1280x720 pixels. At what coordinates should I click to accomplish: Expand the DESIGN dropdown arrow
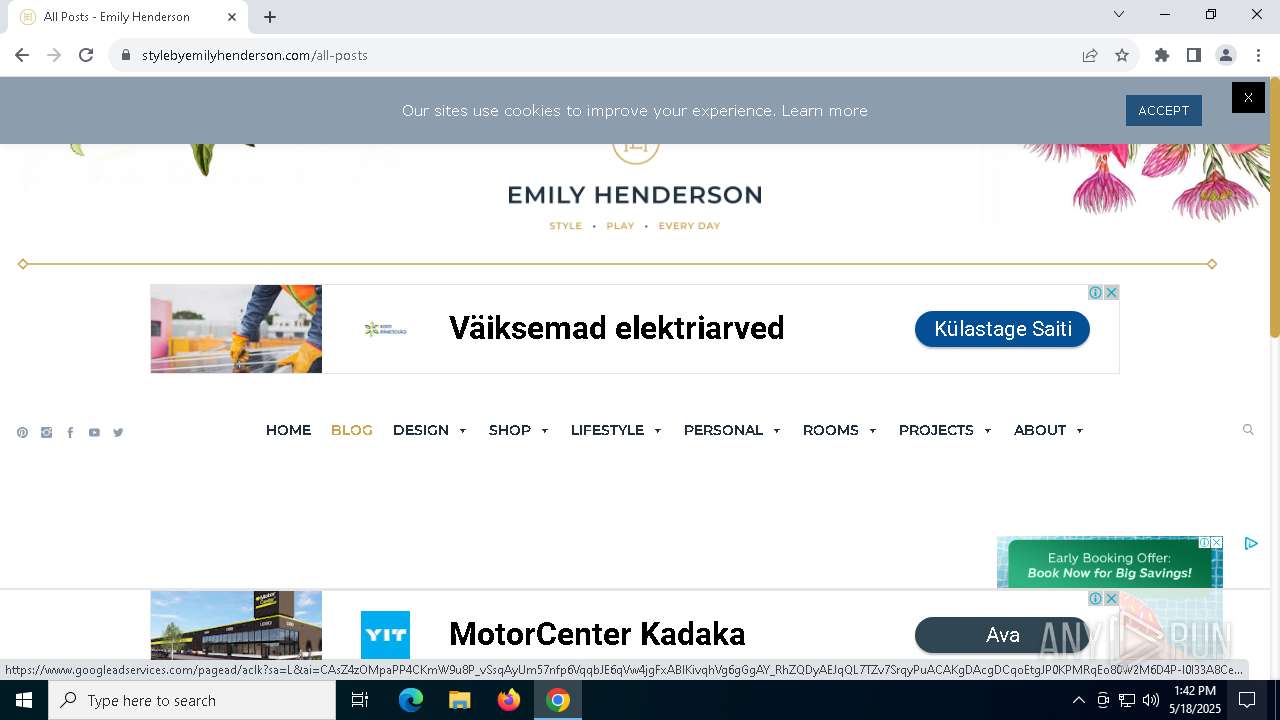coord(463,431)
